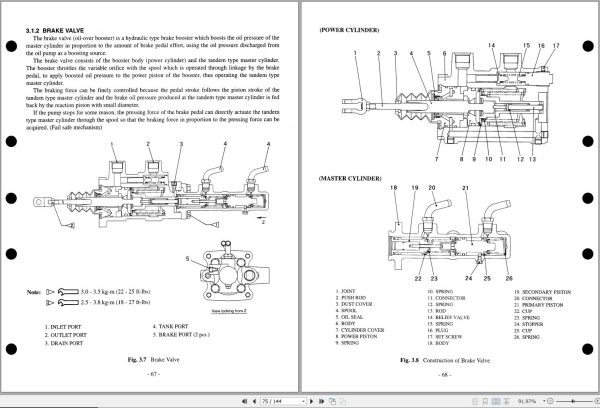The height and width of the screenshot is (408, 600).
Task: Click the next view icon
Action: (343, 401)
